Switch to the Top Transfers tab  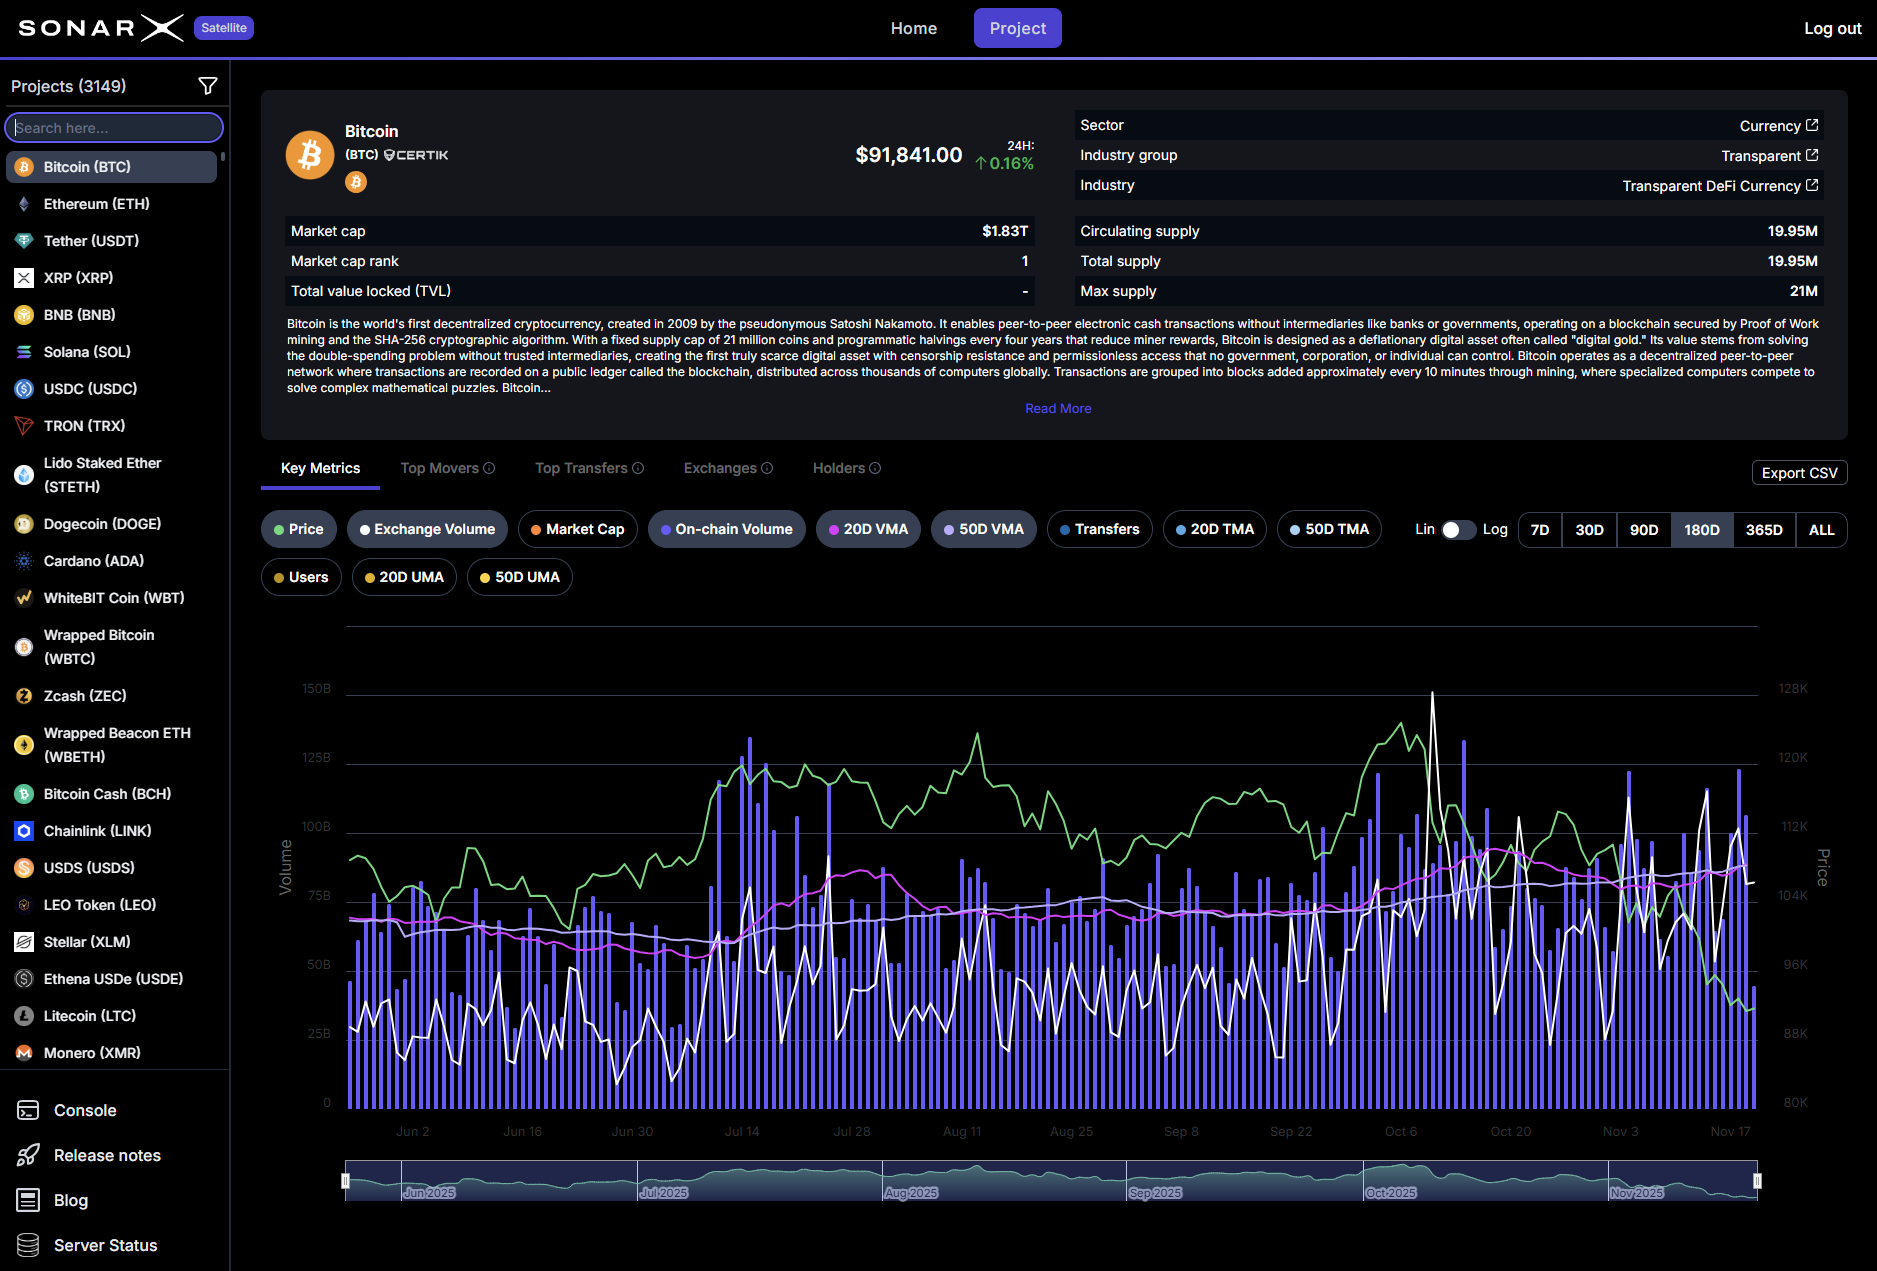point(582,467)
